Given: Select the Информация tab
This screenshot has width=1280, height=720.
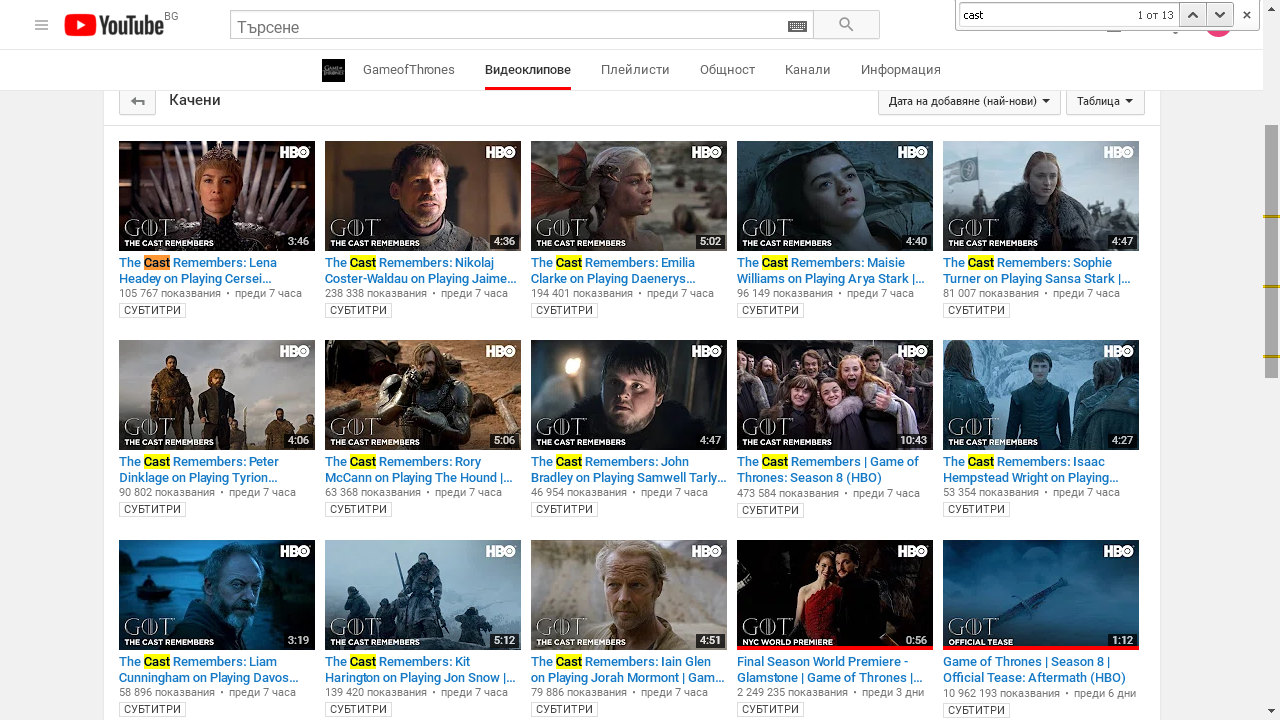Looking at the screenshot, I should [900, 70].
